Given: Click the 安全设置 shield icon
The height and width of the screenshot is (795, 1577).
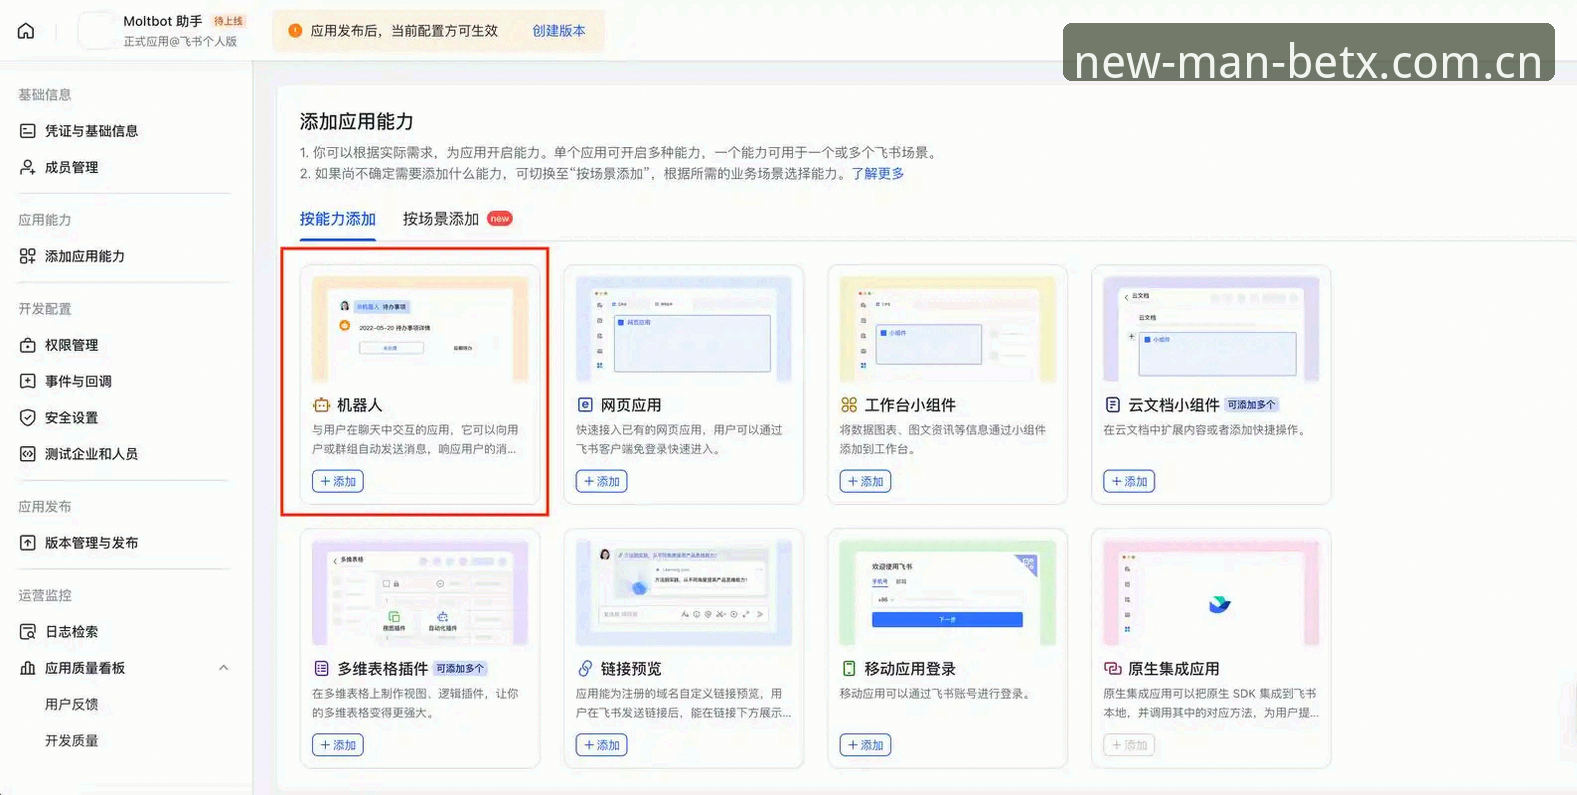Looking at the screenshot, I should click(28, 417).
